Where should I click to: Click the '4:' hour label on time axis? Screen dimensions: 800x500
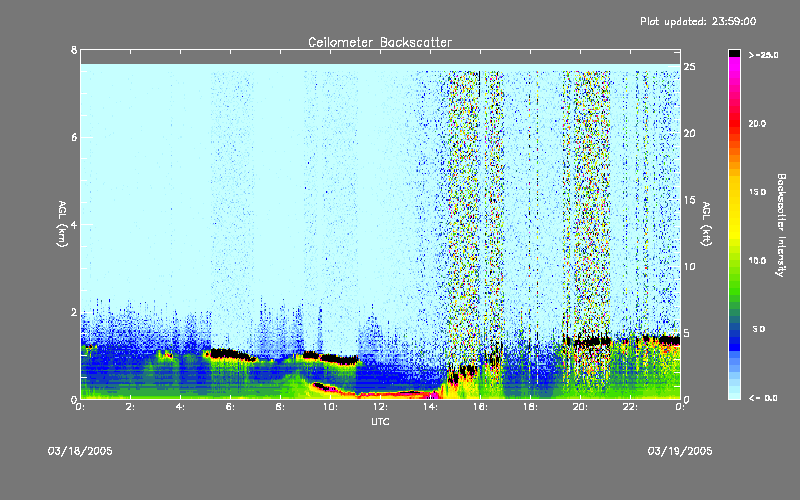180,407
